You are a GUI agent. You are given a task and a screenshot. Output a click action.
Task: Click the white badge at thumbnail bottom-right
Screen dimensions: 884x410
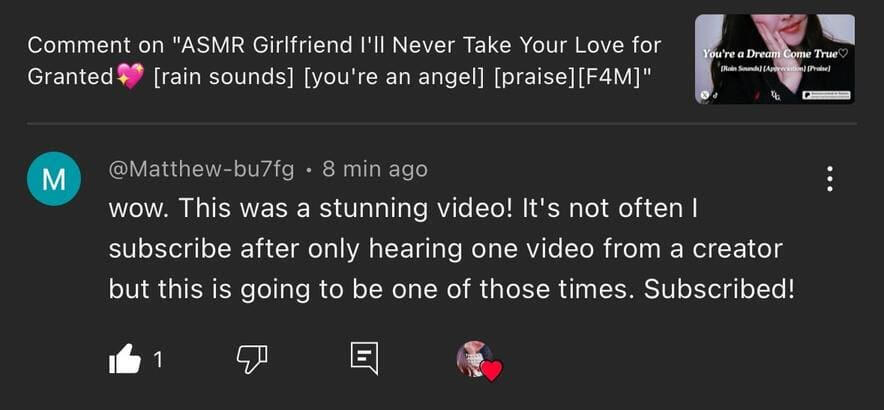coord(825,94)
